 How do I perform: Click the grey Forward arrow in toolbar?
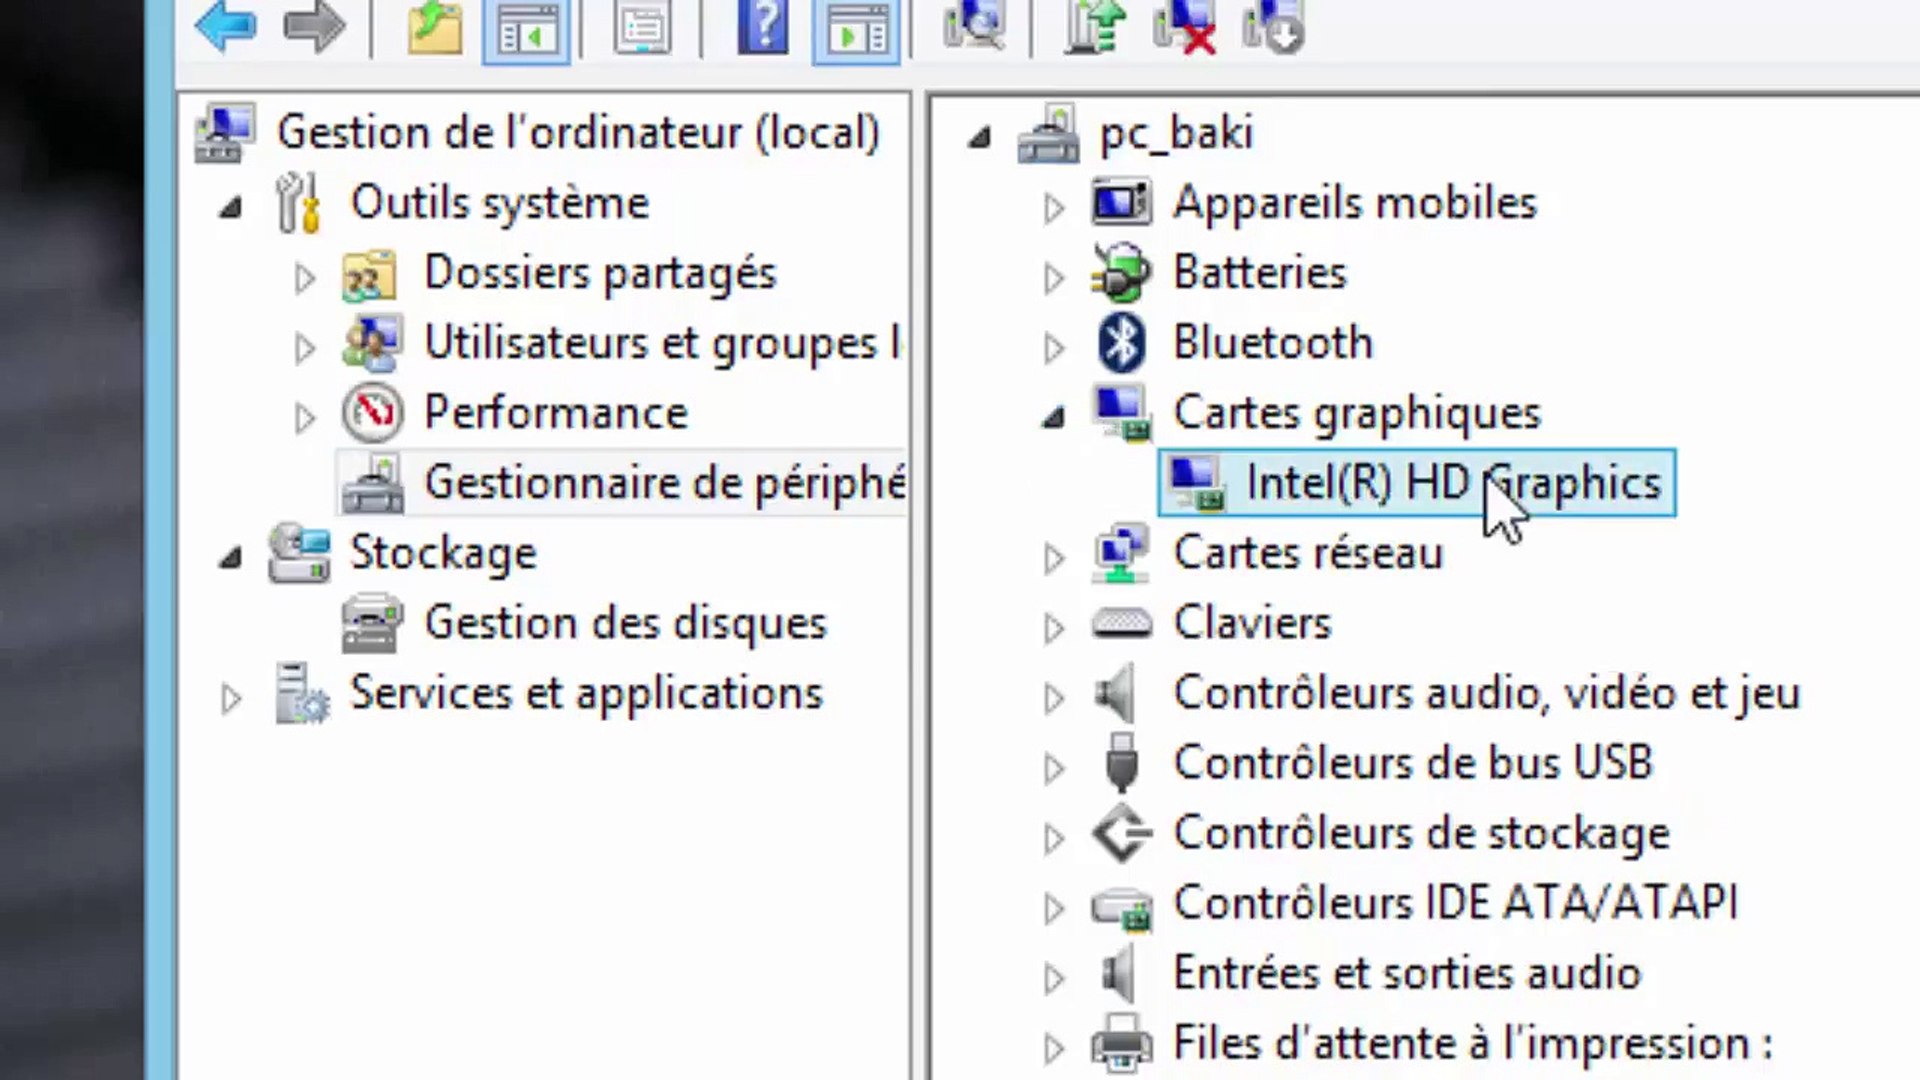point(314,27)
